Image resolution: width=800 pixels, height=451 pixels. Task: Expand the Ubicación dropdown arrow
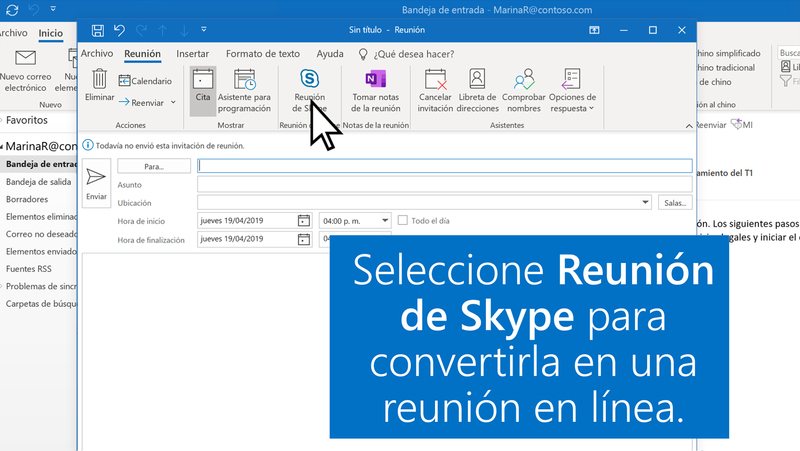(645, 203)
